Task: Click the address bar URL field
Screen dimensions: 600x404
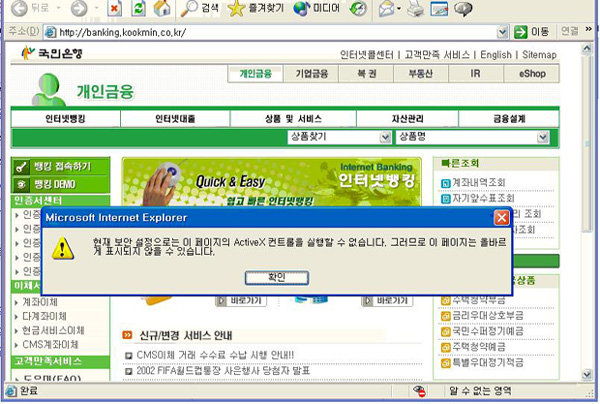Action: tap(272, 32)
